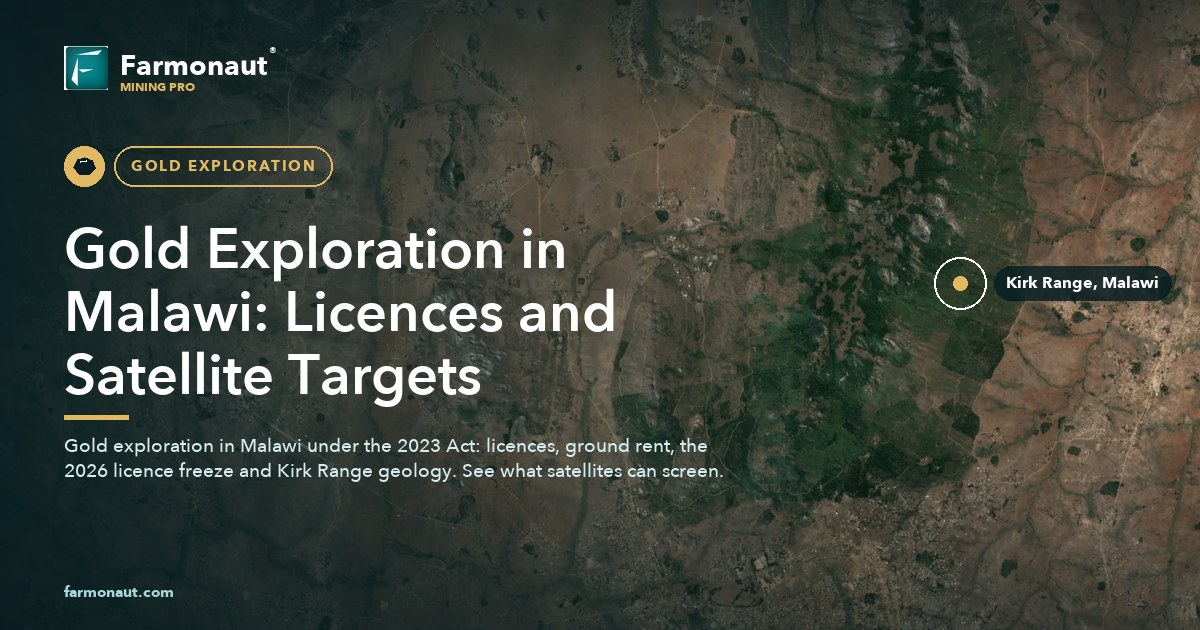Click the gold nugget badge icon

[x=85, y=166]
